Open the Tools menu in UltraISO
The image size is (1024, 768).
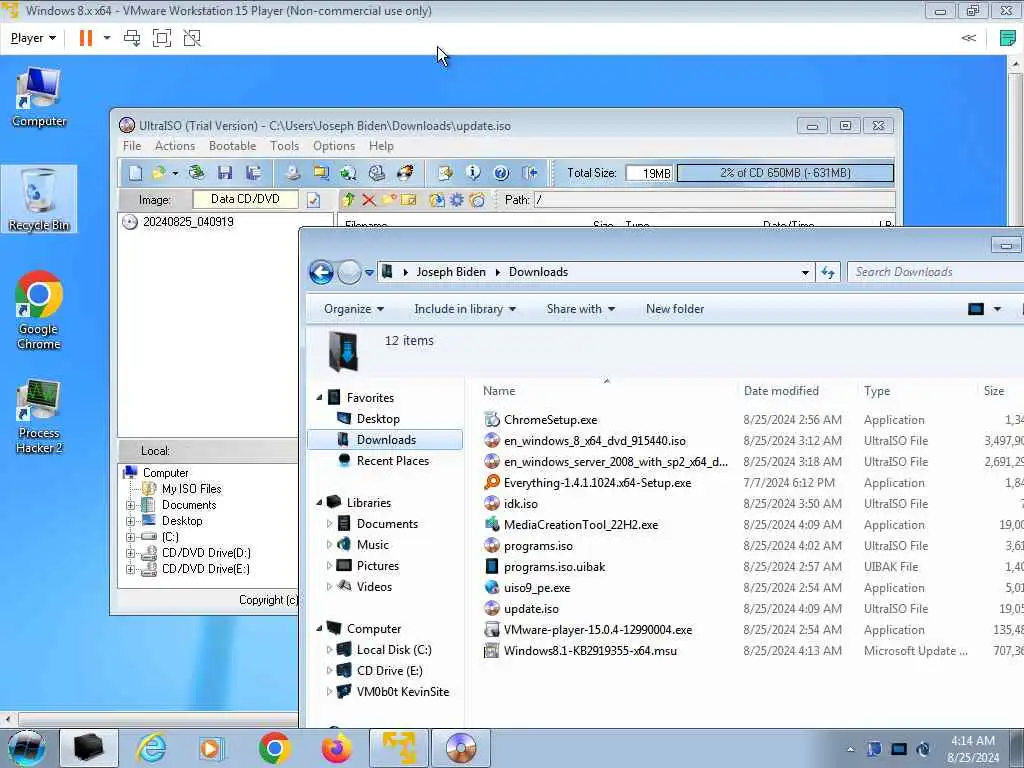tap(285, 146)
